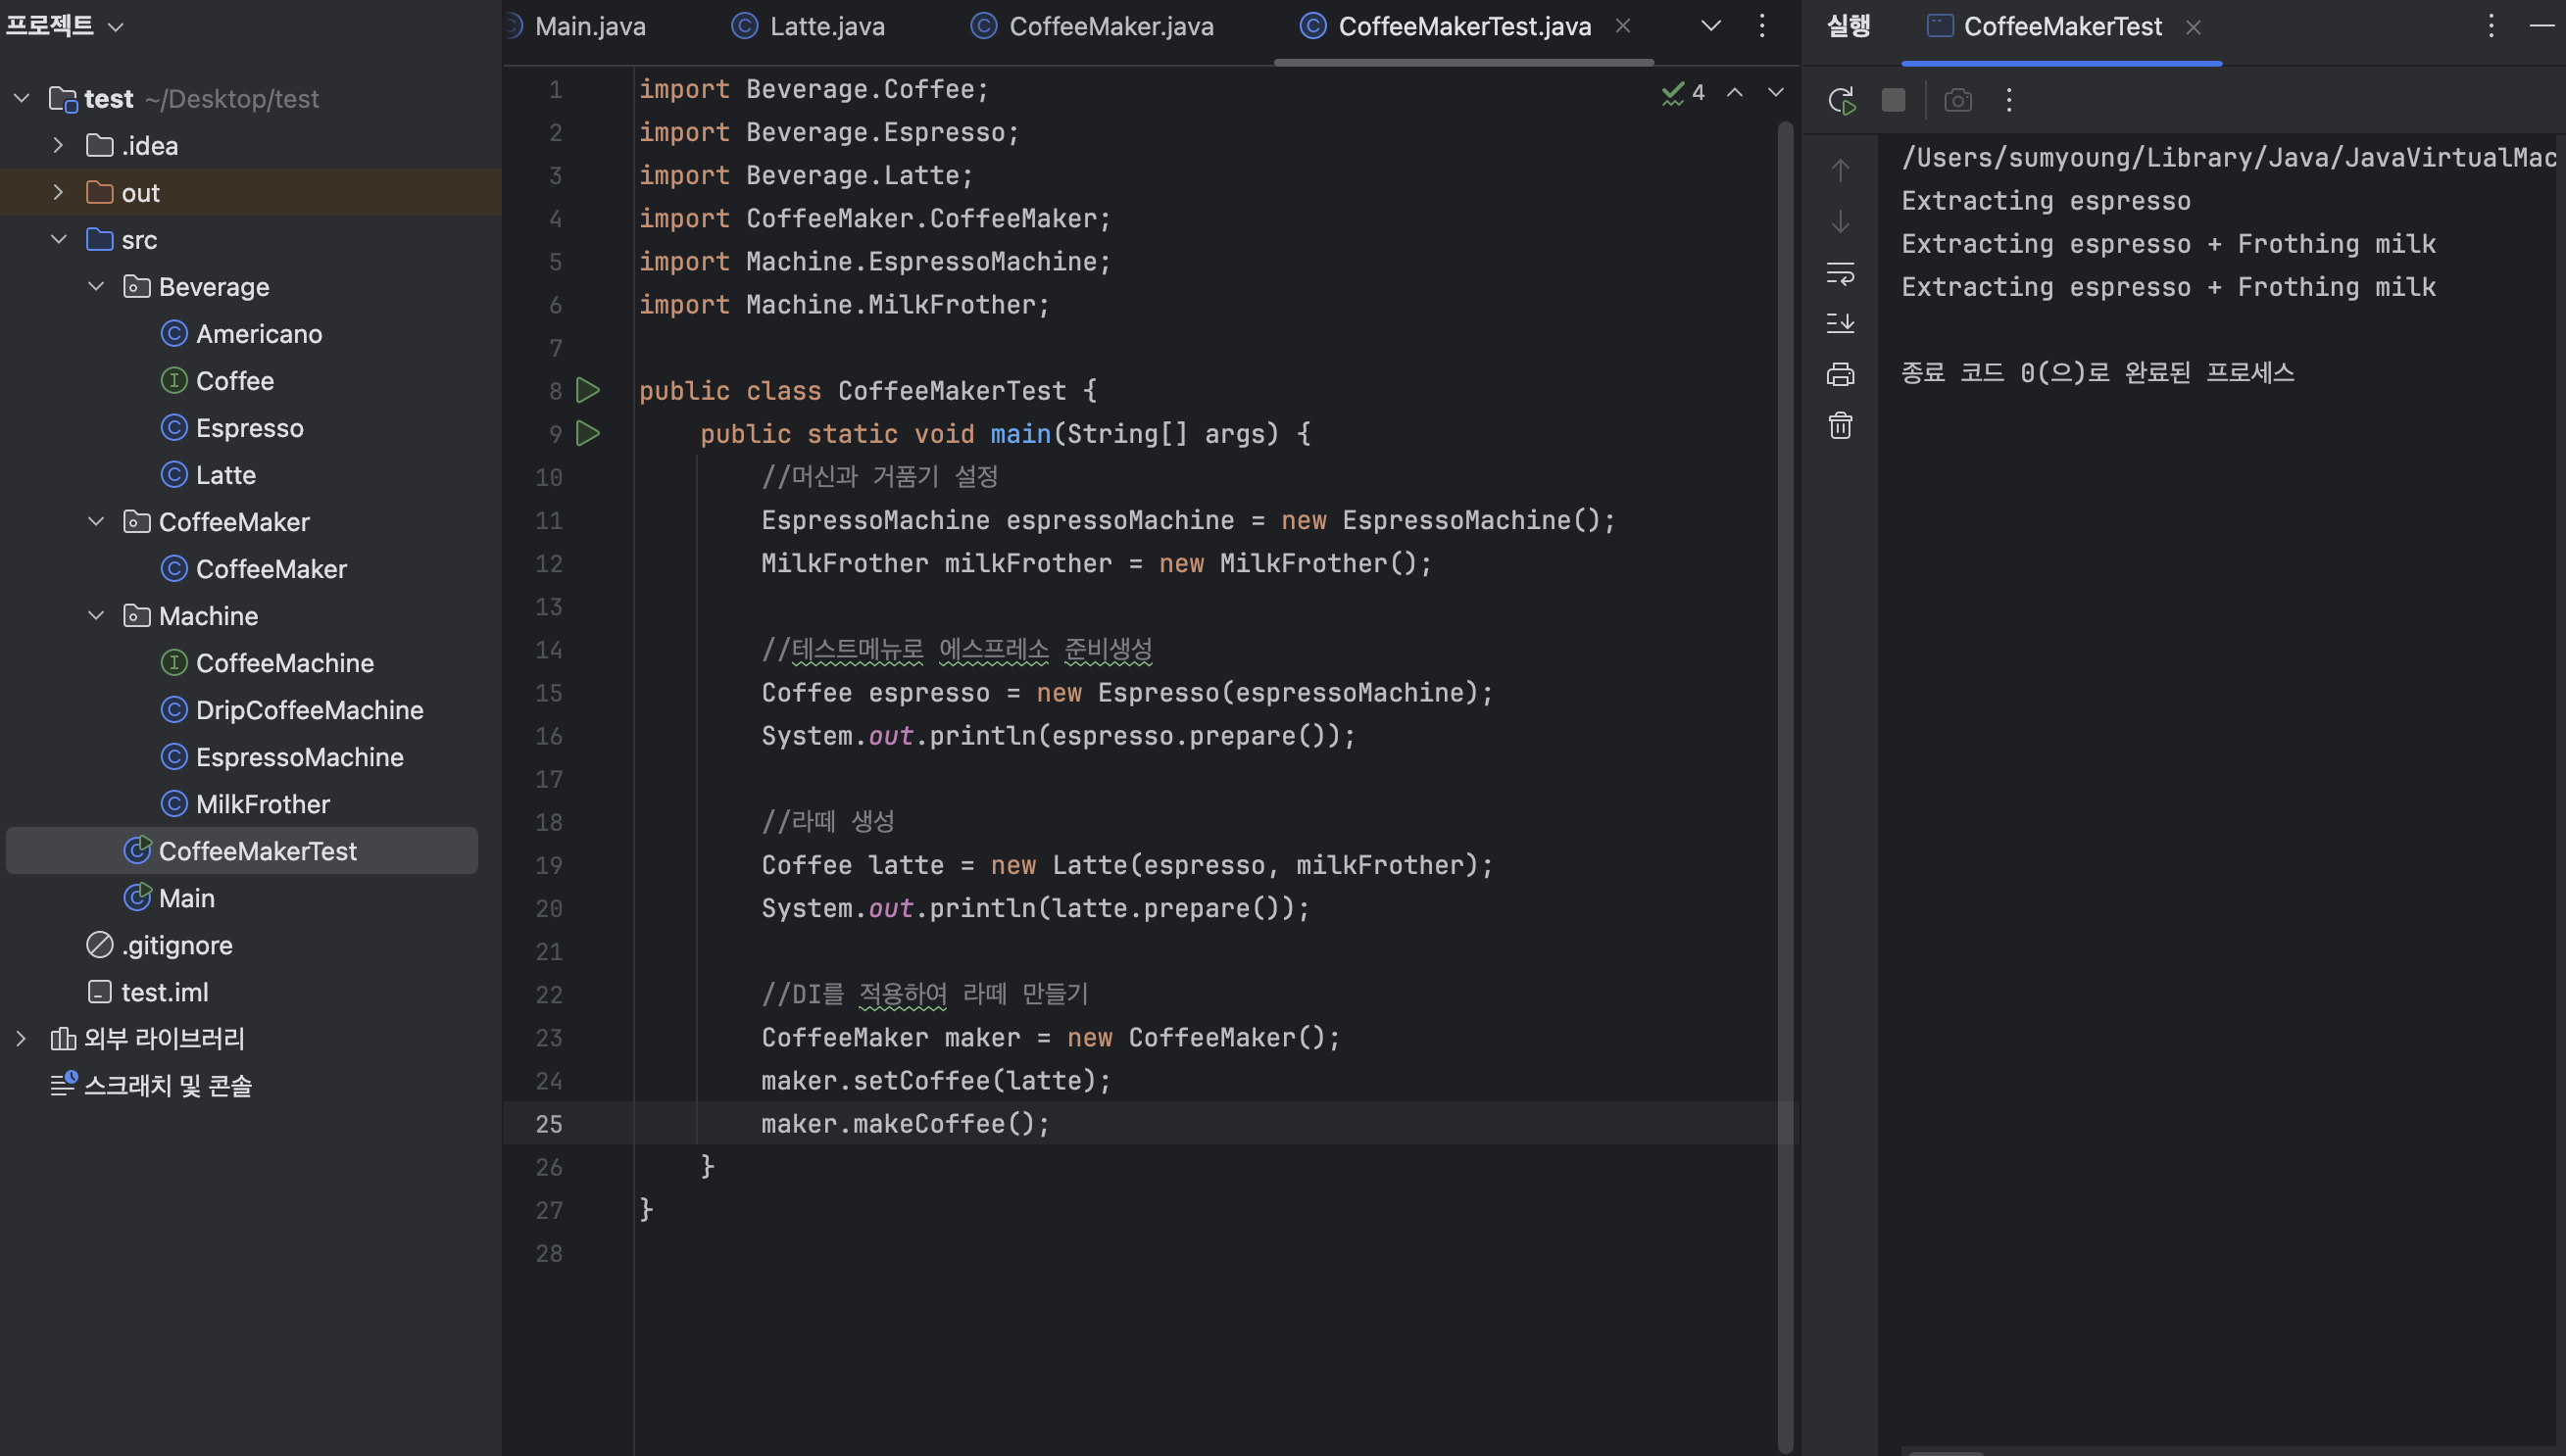Toggle scroll to end of output
The height and width of the screenshot is (1456, 2566).
click(1840, 323)
